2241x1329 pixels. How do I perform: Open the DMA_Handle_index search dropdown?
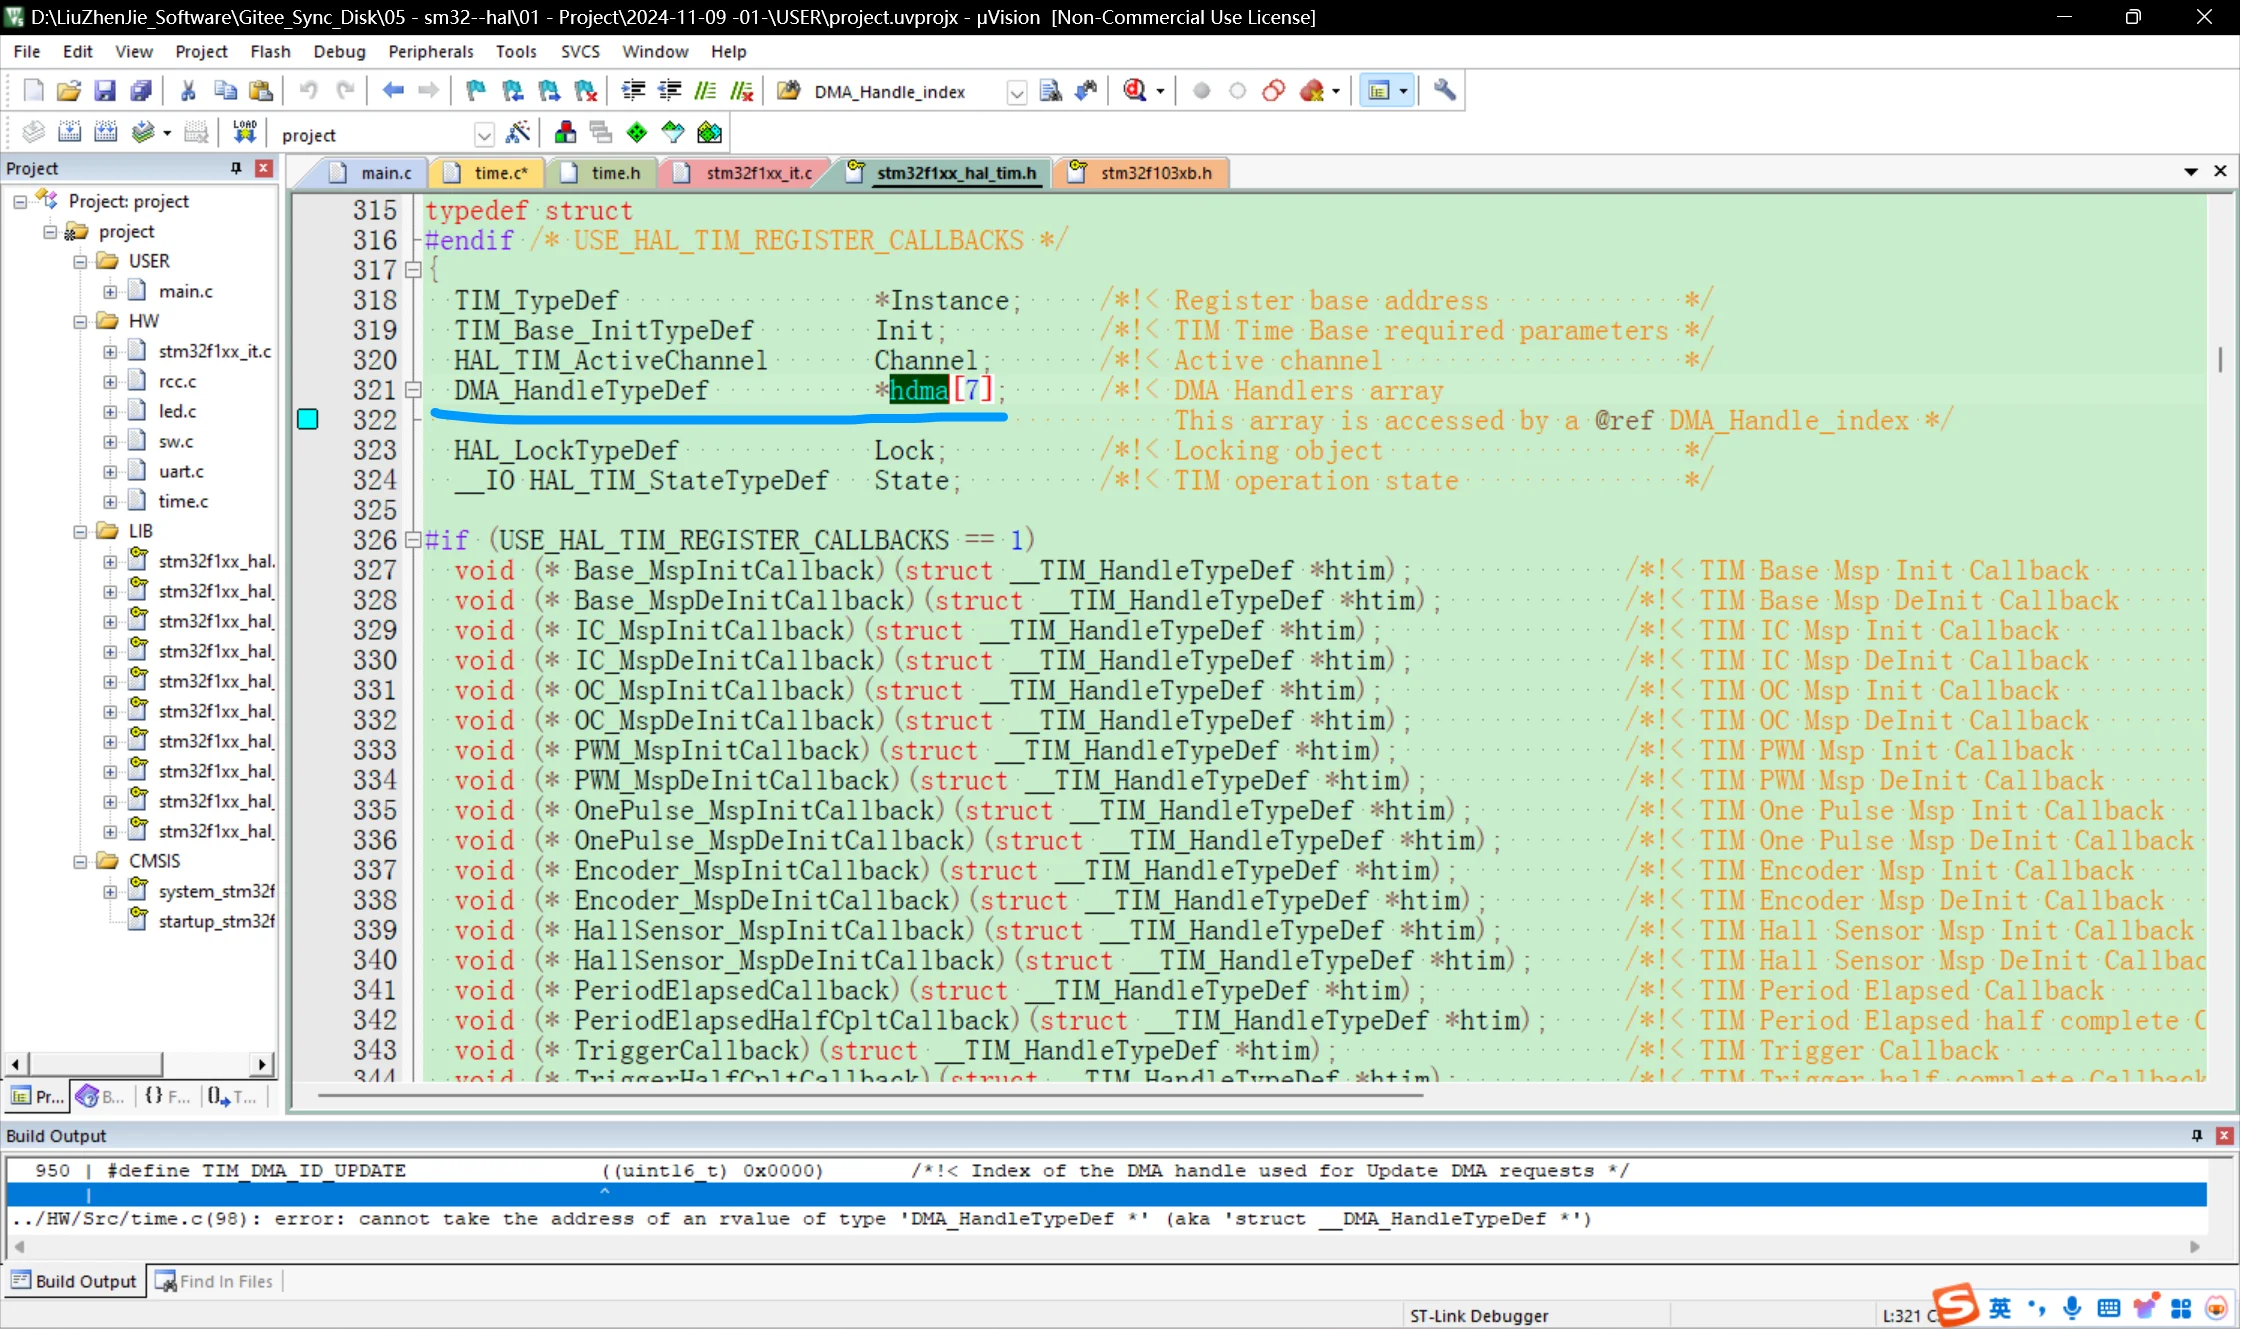coord(1016,93)
